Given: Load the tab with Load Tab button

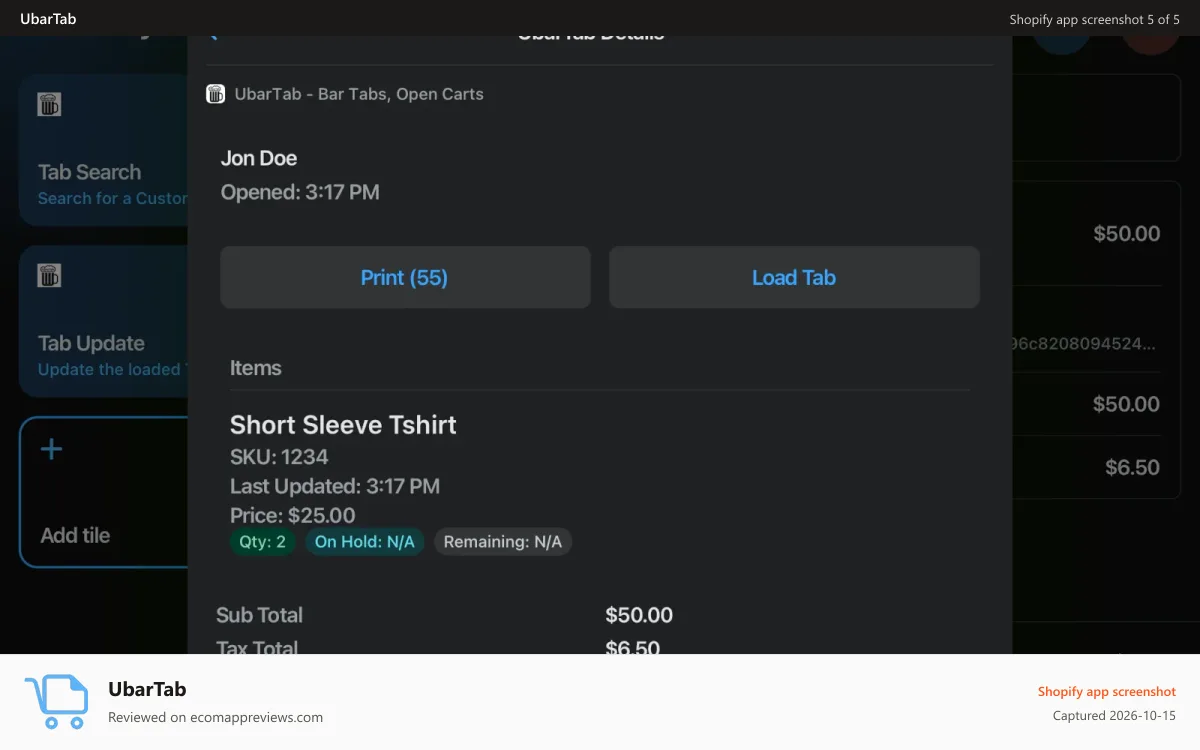Looking at the screenshot, I should [794, 277].
